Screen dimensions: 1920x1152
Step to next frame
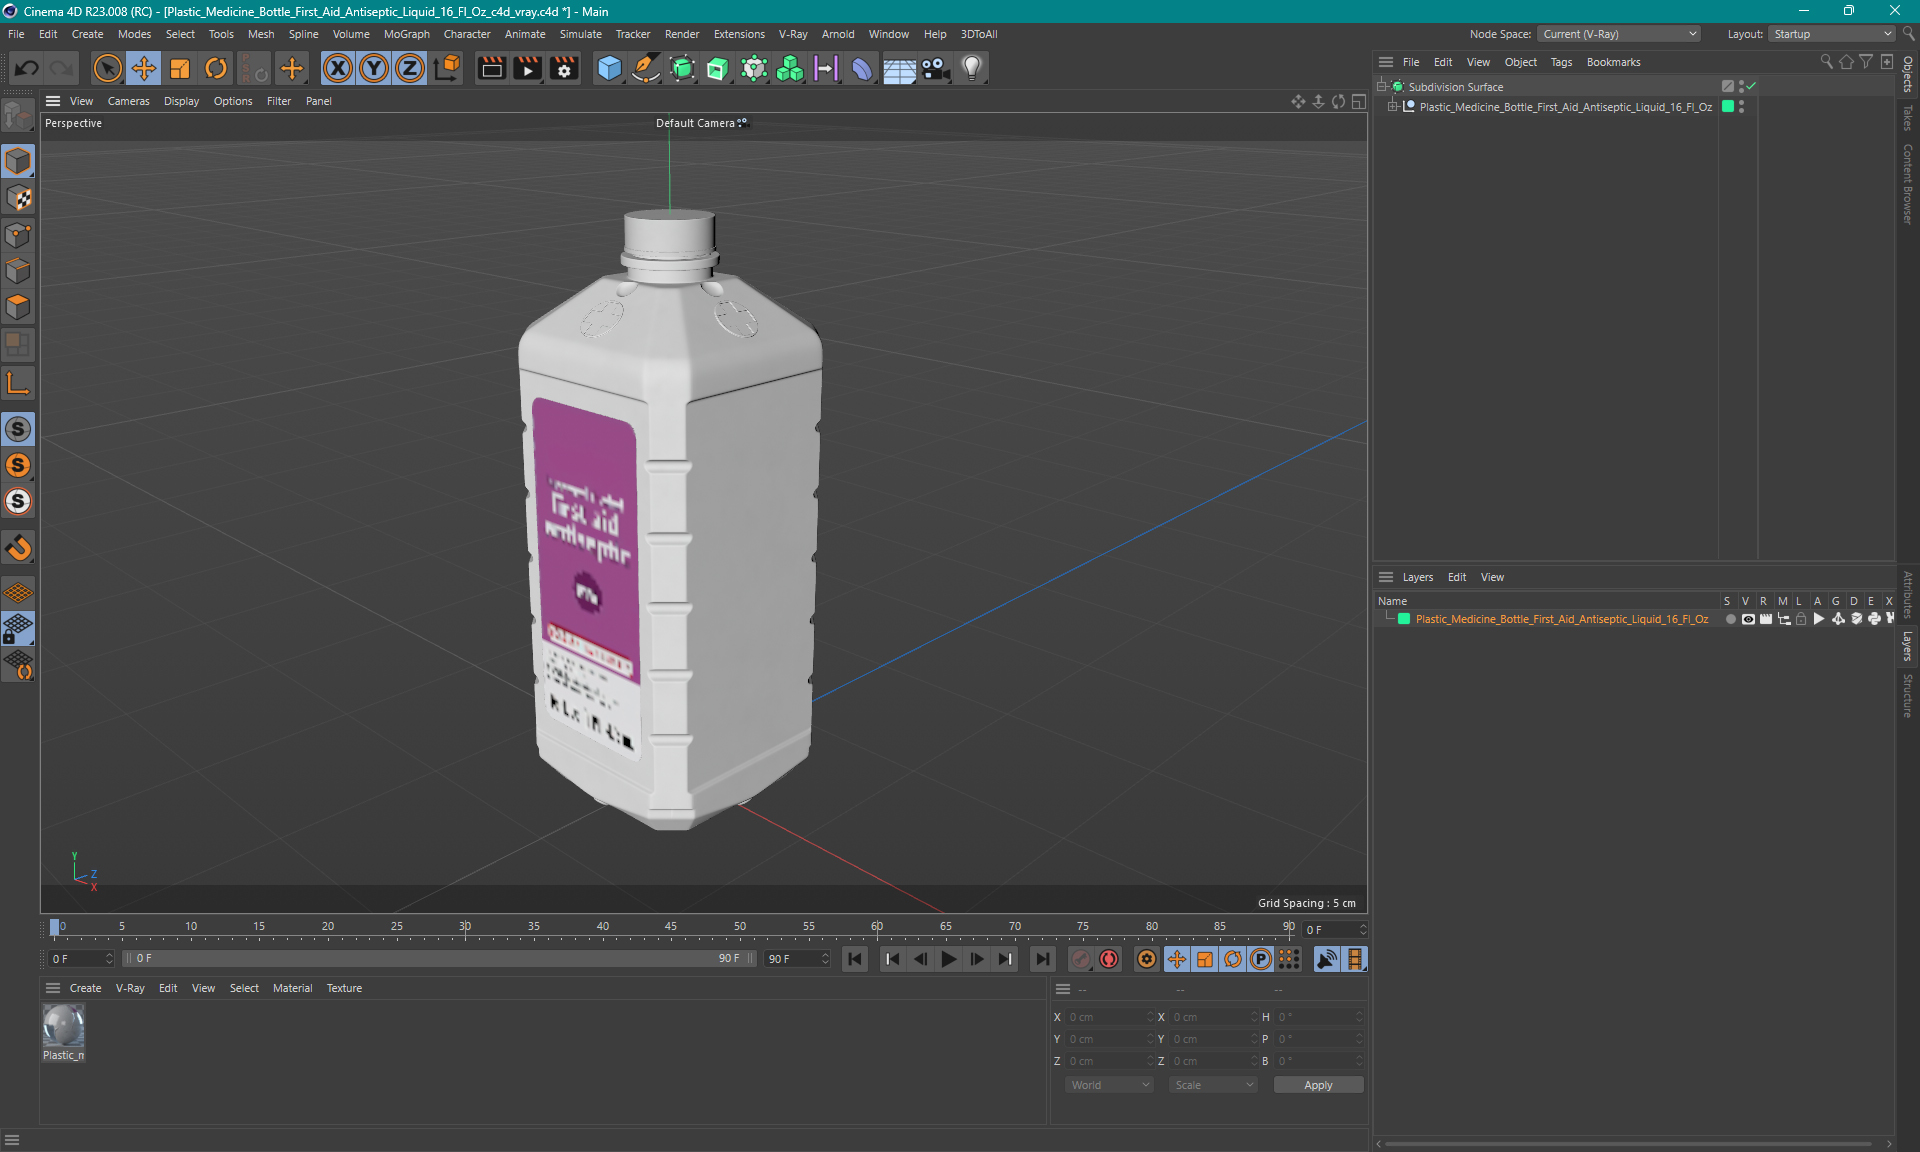(977, 959)
